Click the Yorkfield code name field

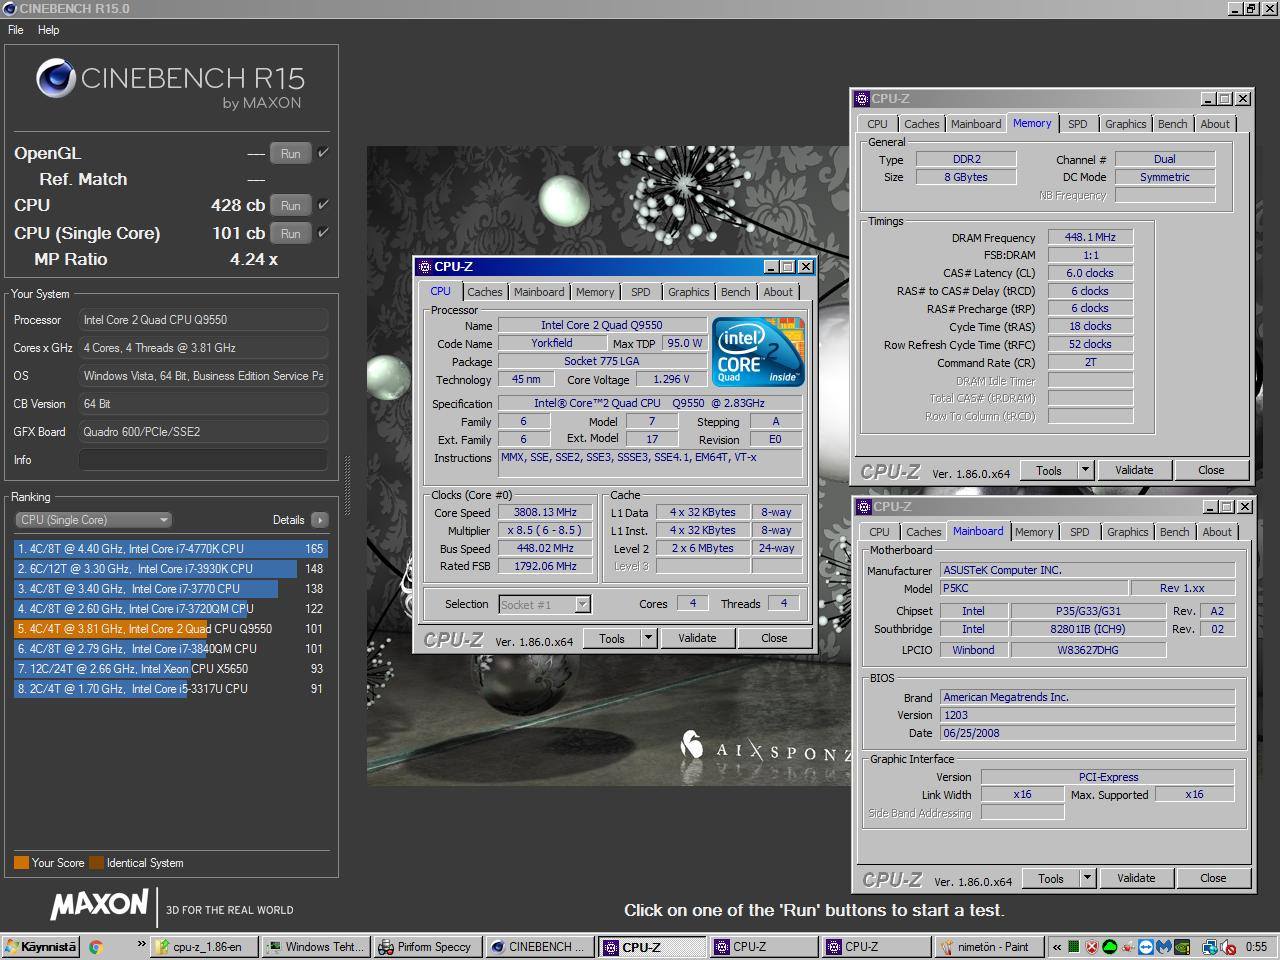[x=552, y=344]
